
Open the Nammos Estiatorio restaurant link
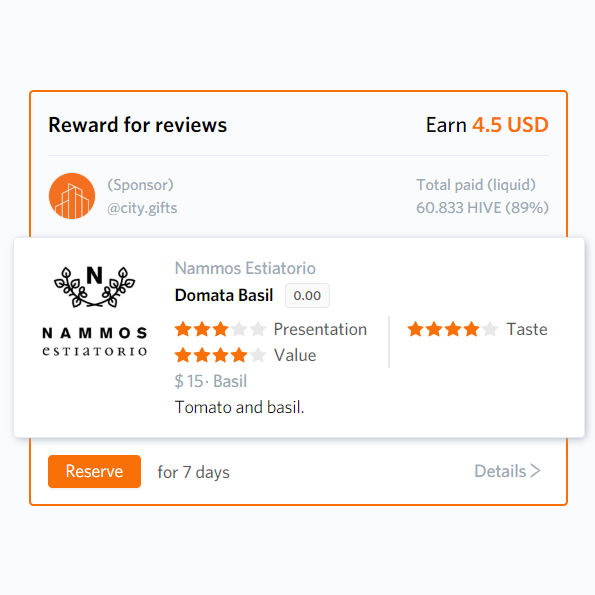point(245,268)
